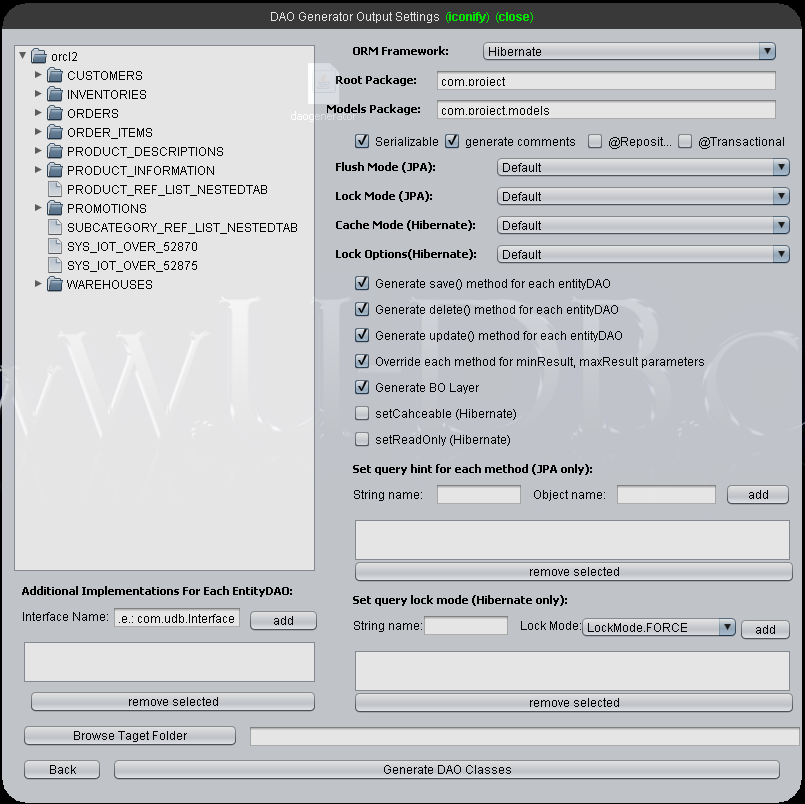This screenshot has width=805, height=804.
Task: Click add button next to Lock Mode
Action: click(x=765, y=629)
